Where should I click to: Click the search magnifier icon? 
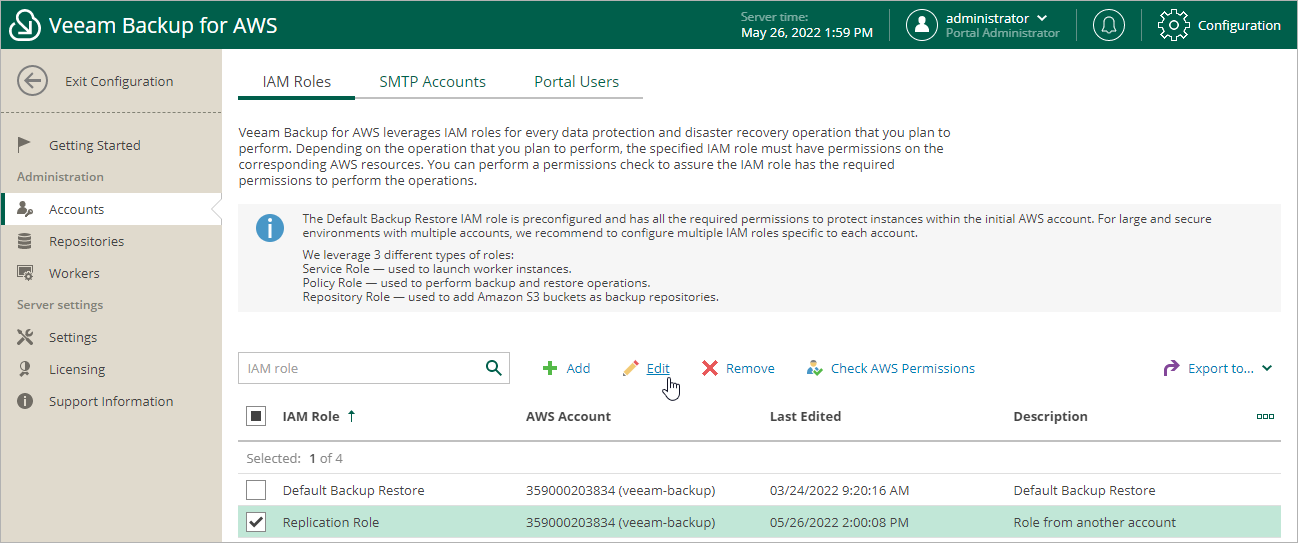[493, 368]
